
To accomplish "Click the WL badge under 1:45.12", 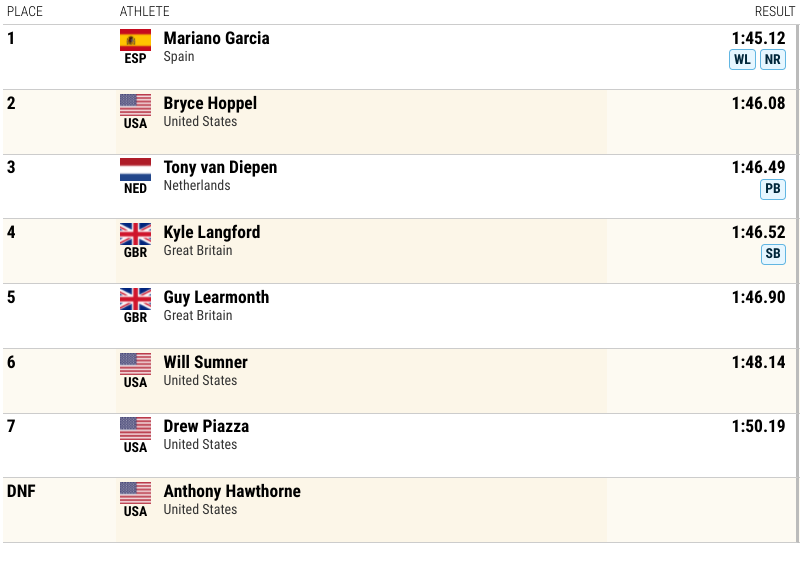I will (742, 60).
